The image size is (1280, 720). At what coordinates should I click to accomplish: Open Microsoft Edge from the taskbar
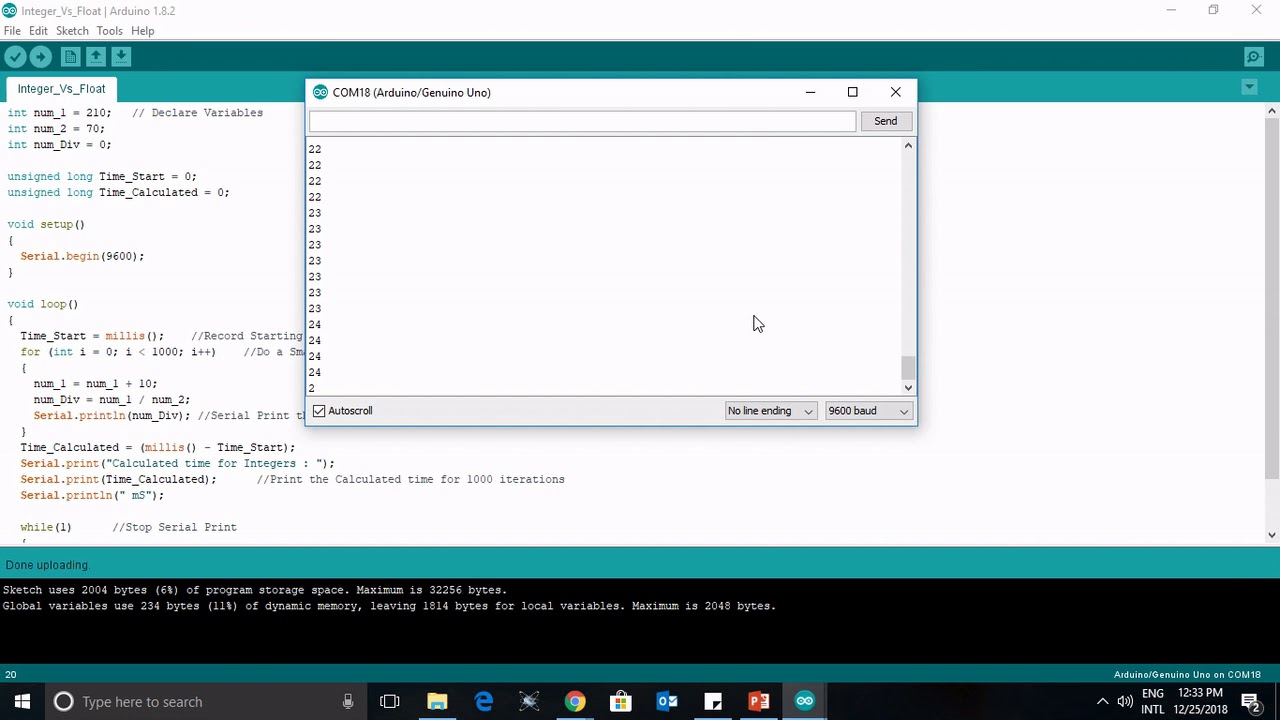coord(483,701)
